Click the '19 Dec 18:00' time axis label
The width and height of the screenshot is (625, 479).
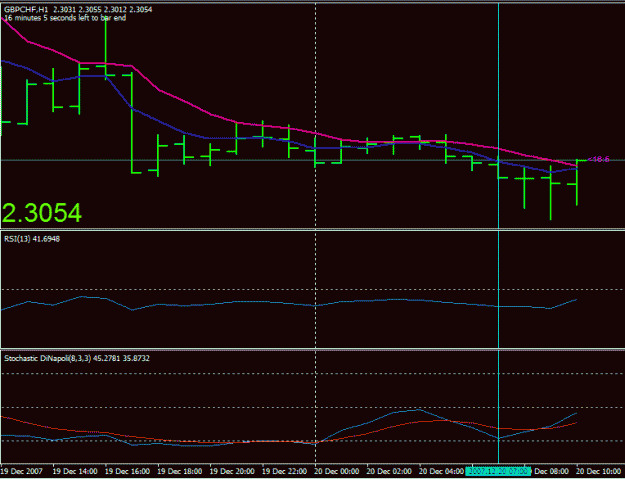click(181, 471)
